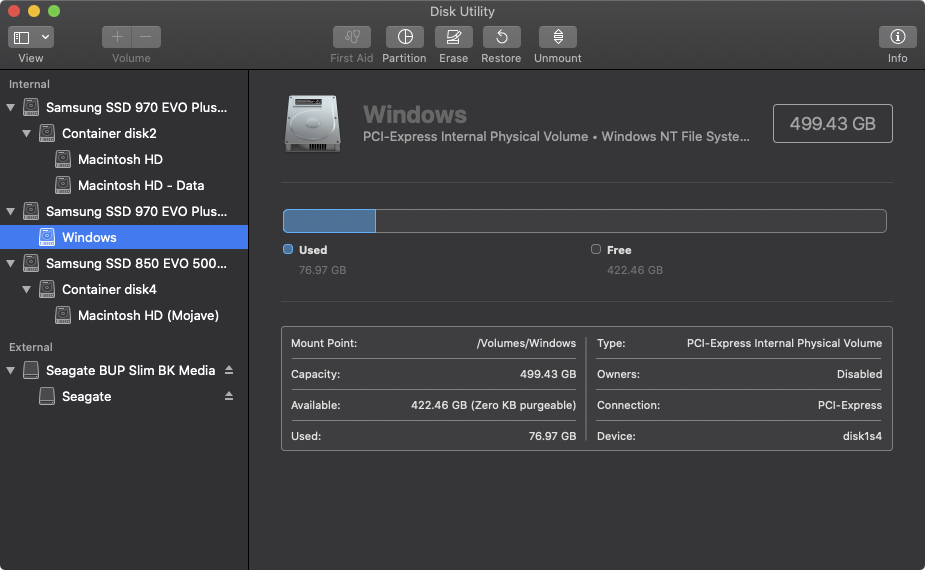Viewport: 925px width, 570px height.
Task: Collapse the Samsung SSD 850 EVO disk
Action: point(11,264)
